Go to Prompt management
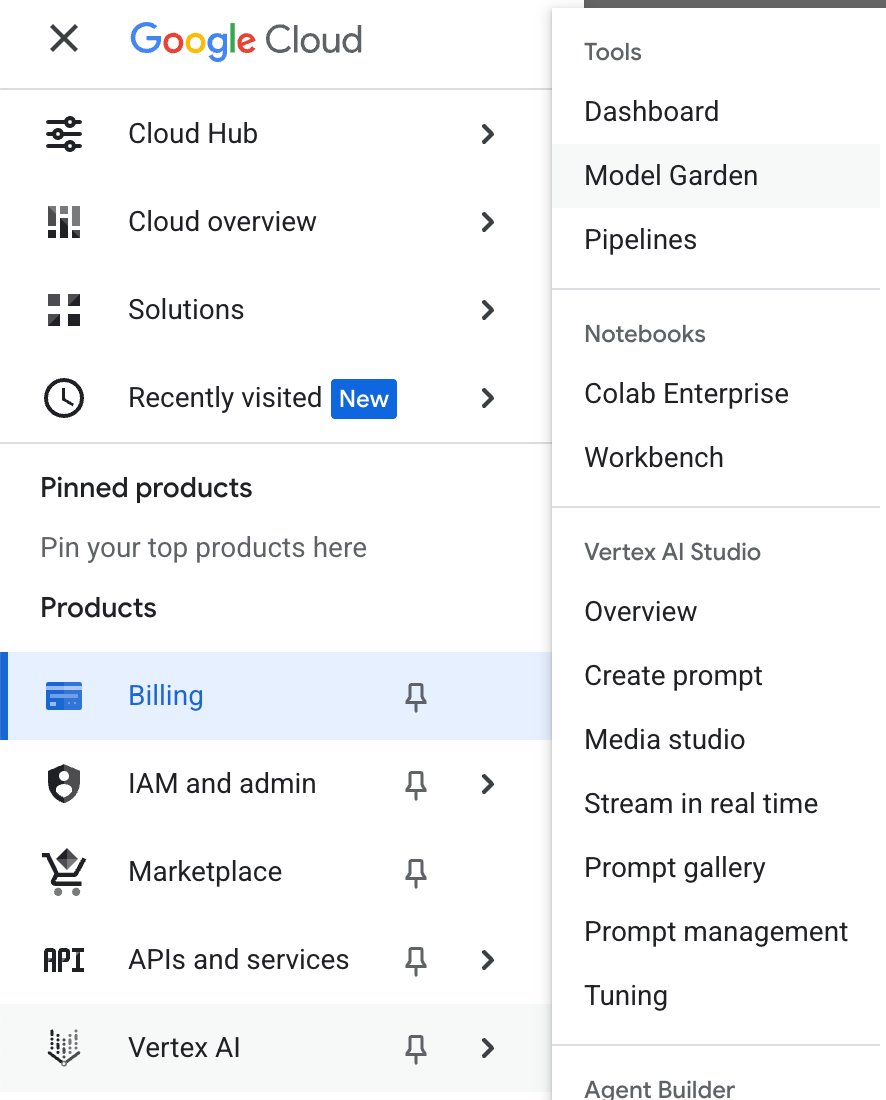 (716, 932)
